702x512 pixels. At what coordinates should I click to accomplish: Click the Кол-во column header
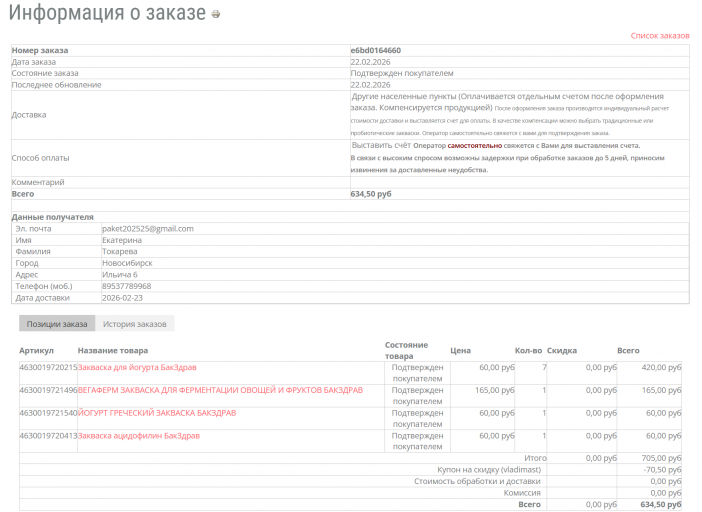(528, 351)
